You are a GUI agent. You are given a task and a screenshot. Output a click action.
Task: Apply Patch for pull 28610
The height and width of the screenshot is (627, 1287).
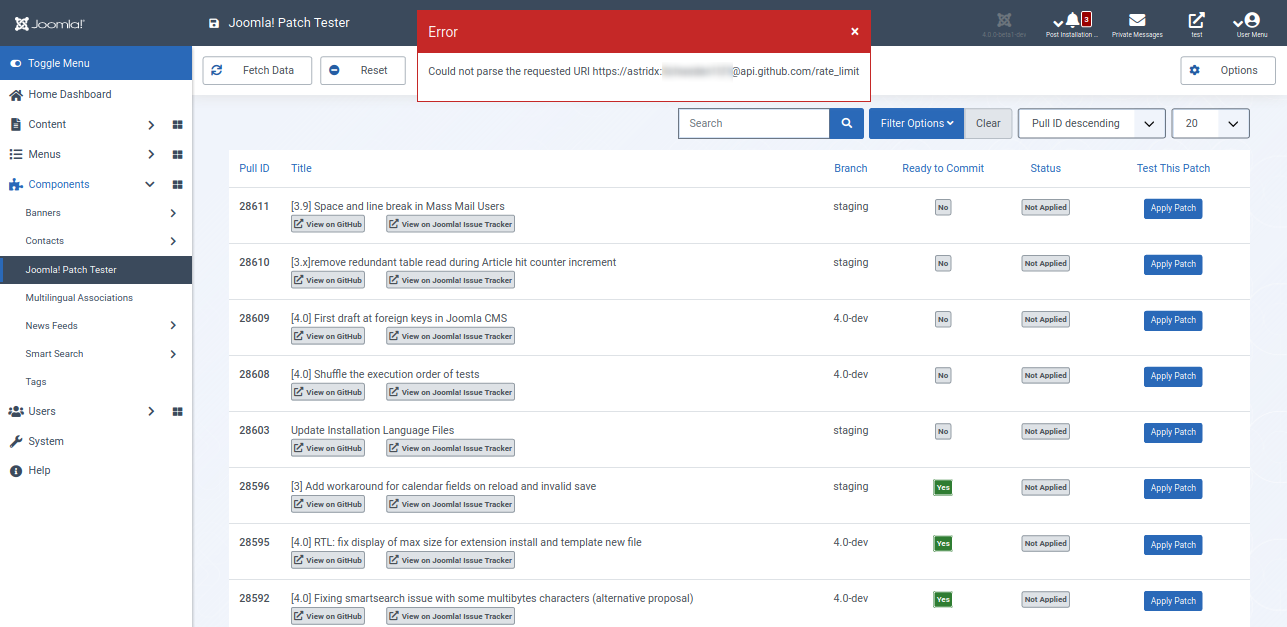pos(1173,265)
